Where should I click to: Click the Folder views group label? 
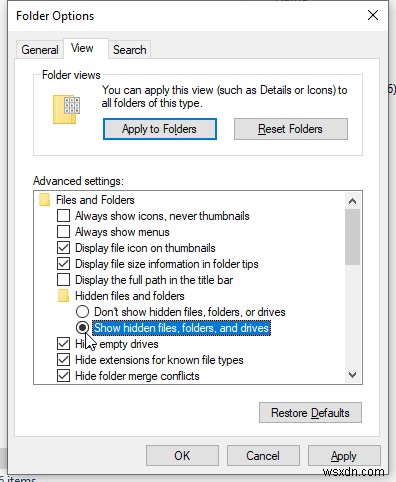tap(71, 75)
